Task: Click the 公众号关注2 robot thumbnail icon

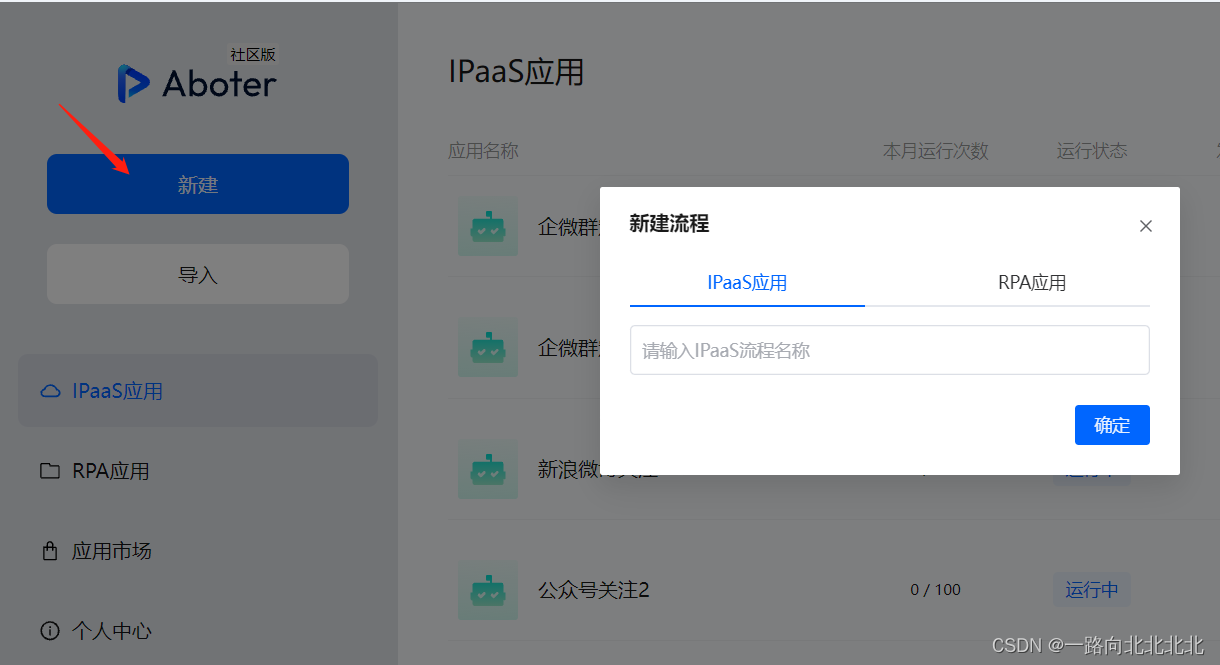Action: pos(487,590)
